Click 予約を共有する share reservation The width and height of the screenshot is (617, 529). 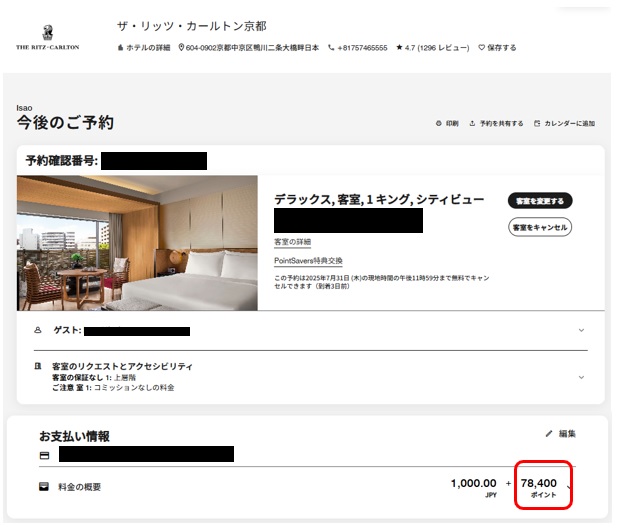[496, 124]
